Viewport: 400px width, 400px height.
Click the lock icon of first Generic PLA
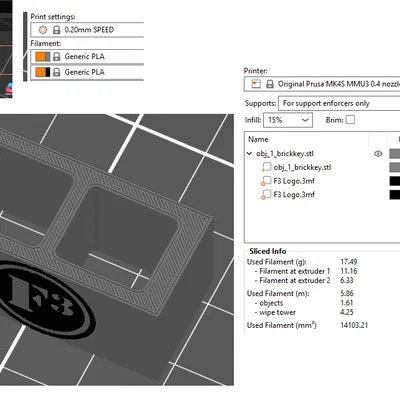[x=57, y=56]
